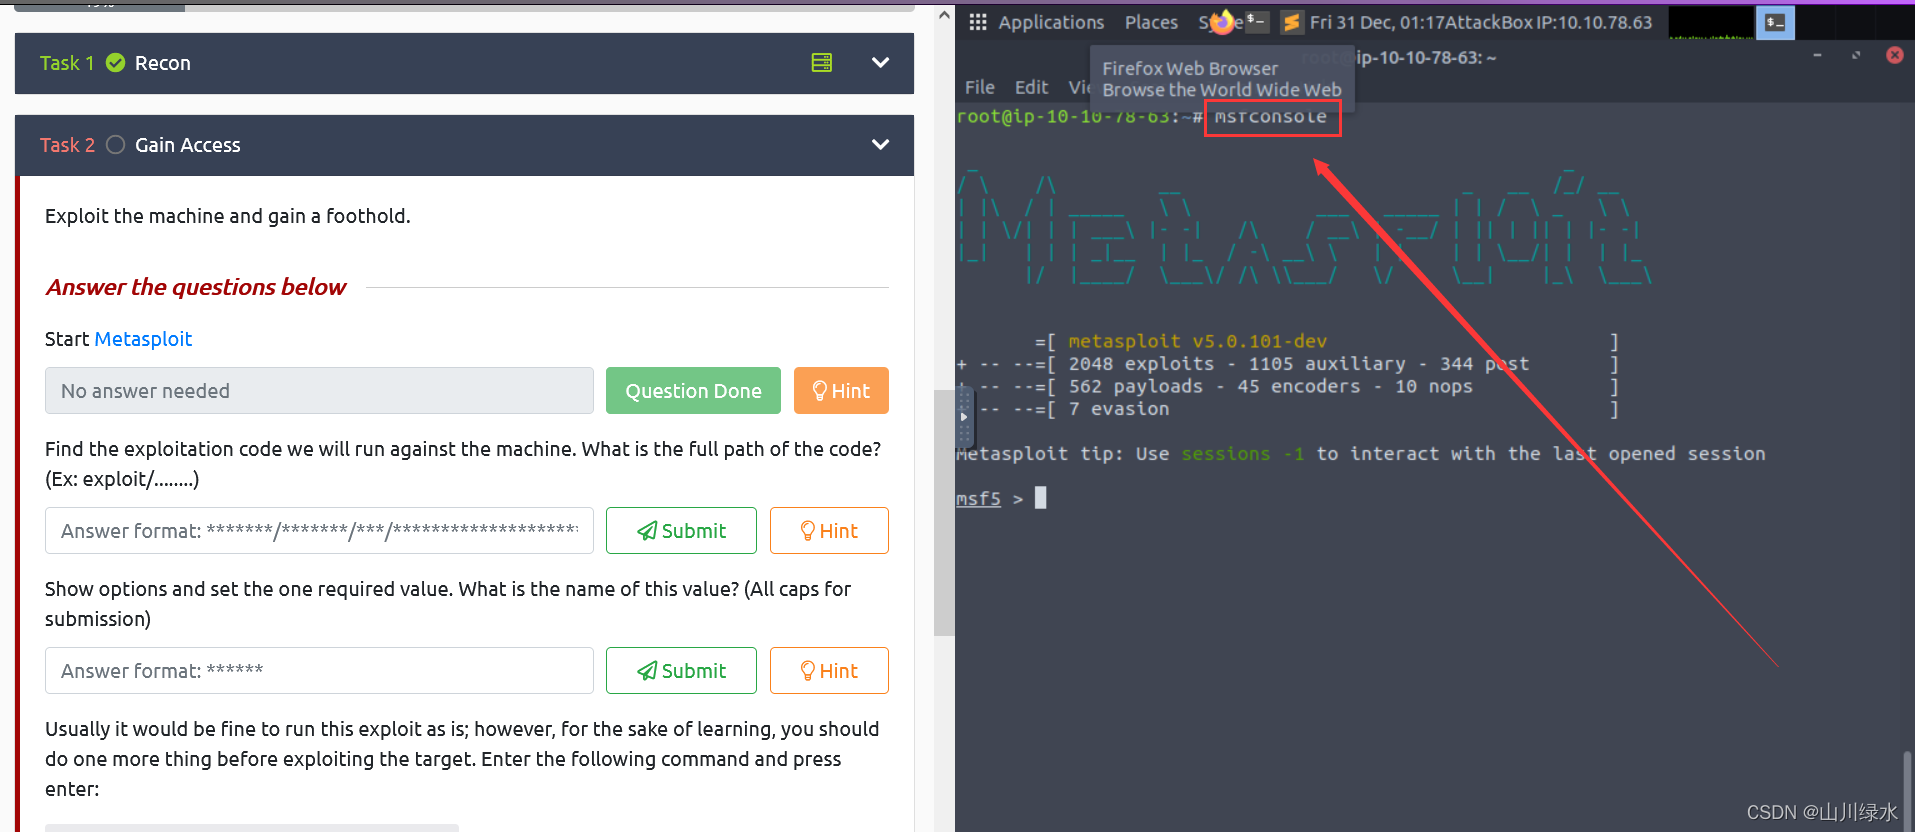
Task: Click the Task 1 Recon header title
Action: point(162,63)
